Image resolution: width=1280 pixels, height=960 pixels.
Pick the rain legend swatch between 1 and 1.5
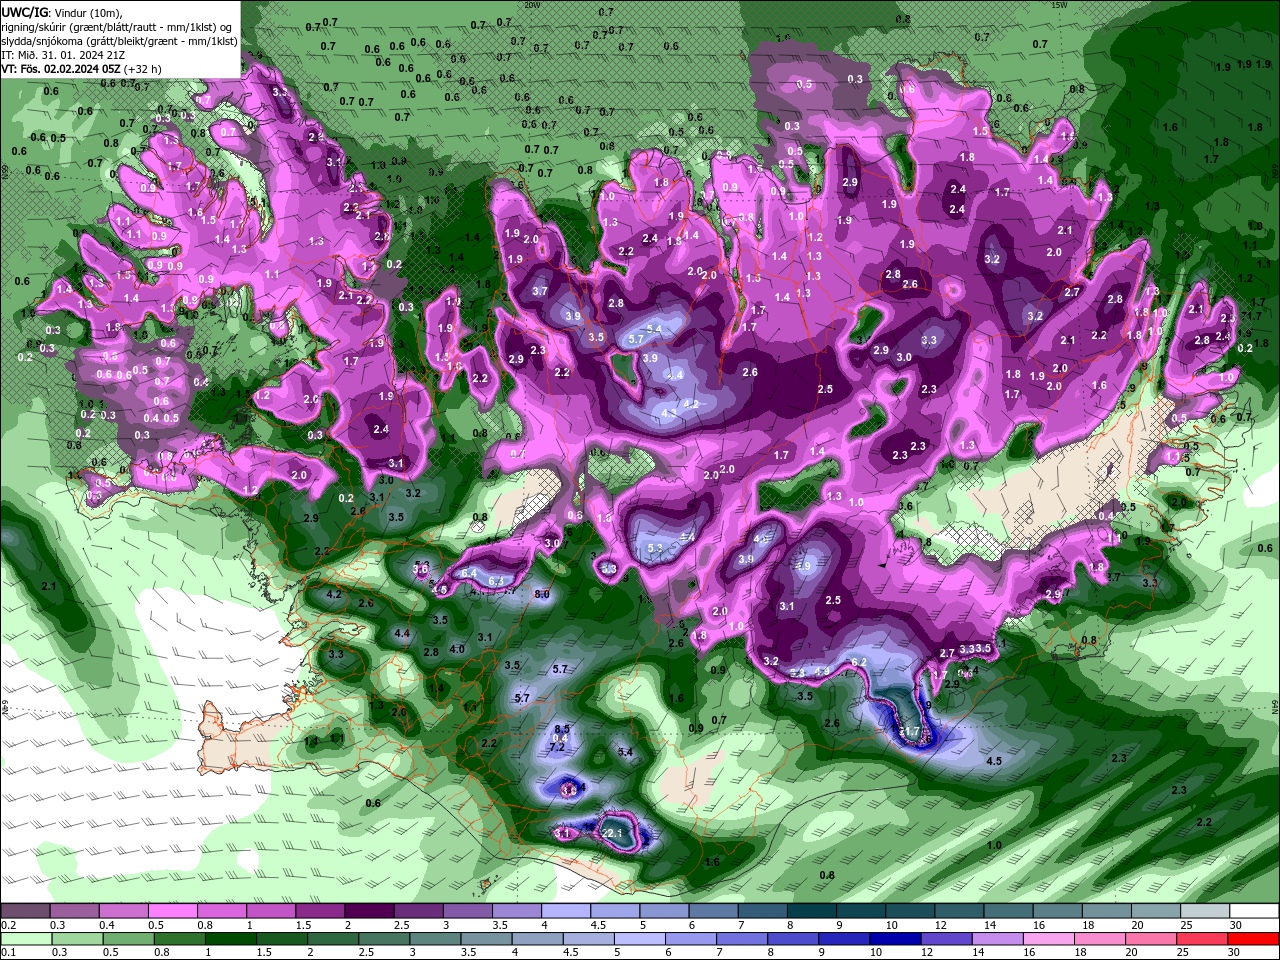pos(231,939)
